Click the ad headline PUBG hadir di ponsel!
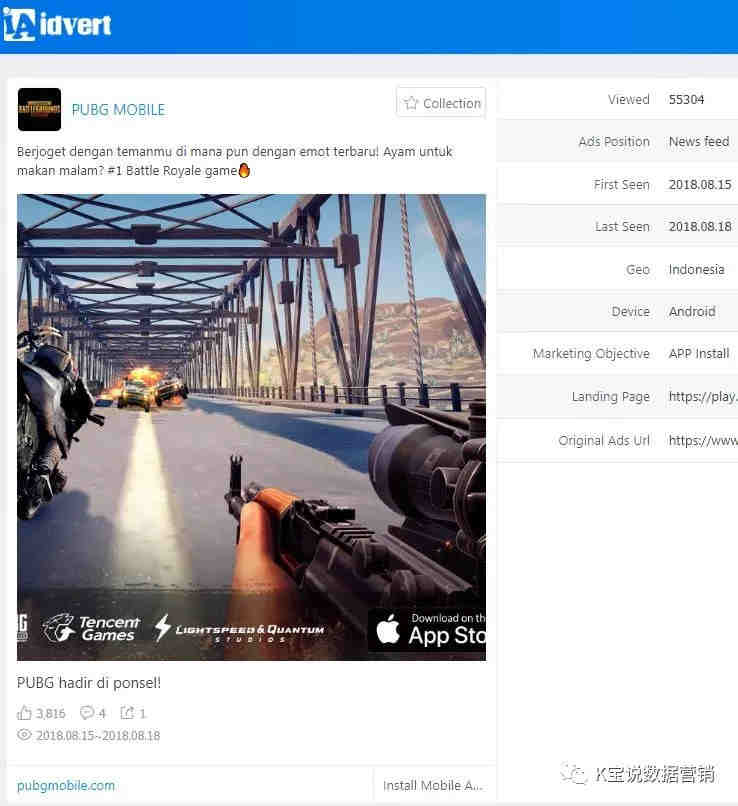This screenshot has width=738, height=806. point(89,683)
